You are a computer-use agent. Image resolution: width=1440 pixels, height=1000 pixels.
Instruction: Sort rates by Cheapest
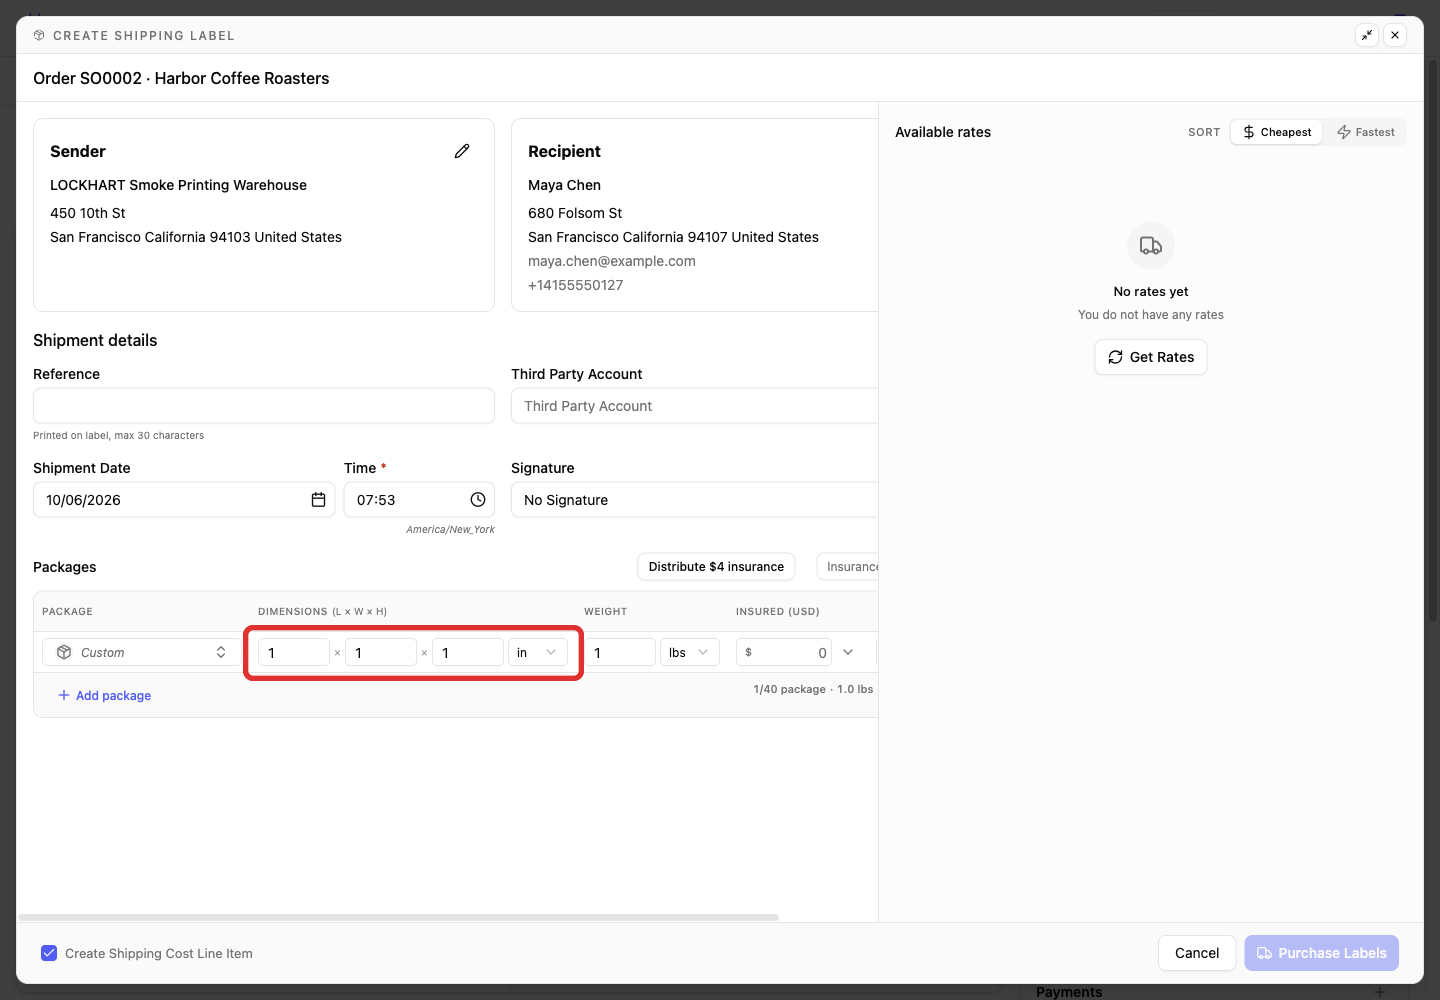pyautogui.click(x=1277, y=132)
